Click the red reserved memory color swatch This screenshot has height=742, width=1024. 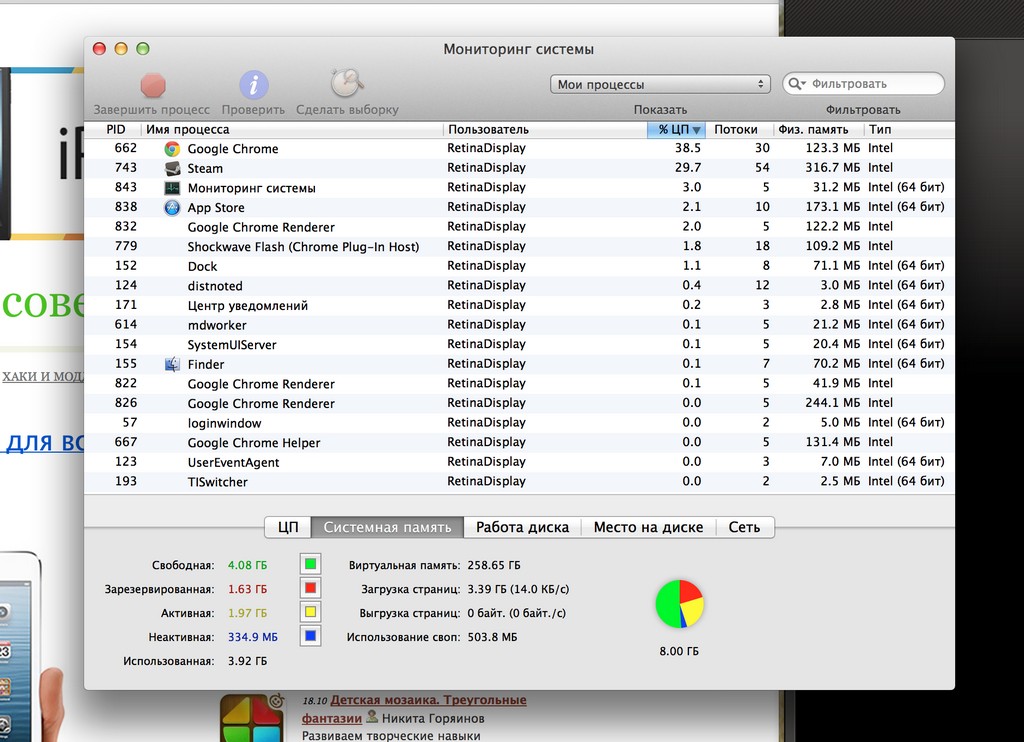(x=310, y=589)
